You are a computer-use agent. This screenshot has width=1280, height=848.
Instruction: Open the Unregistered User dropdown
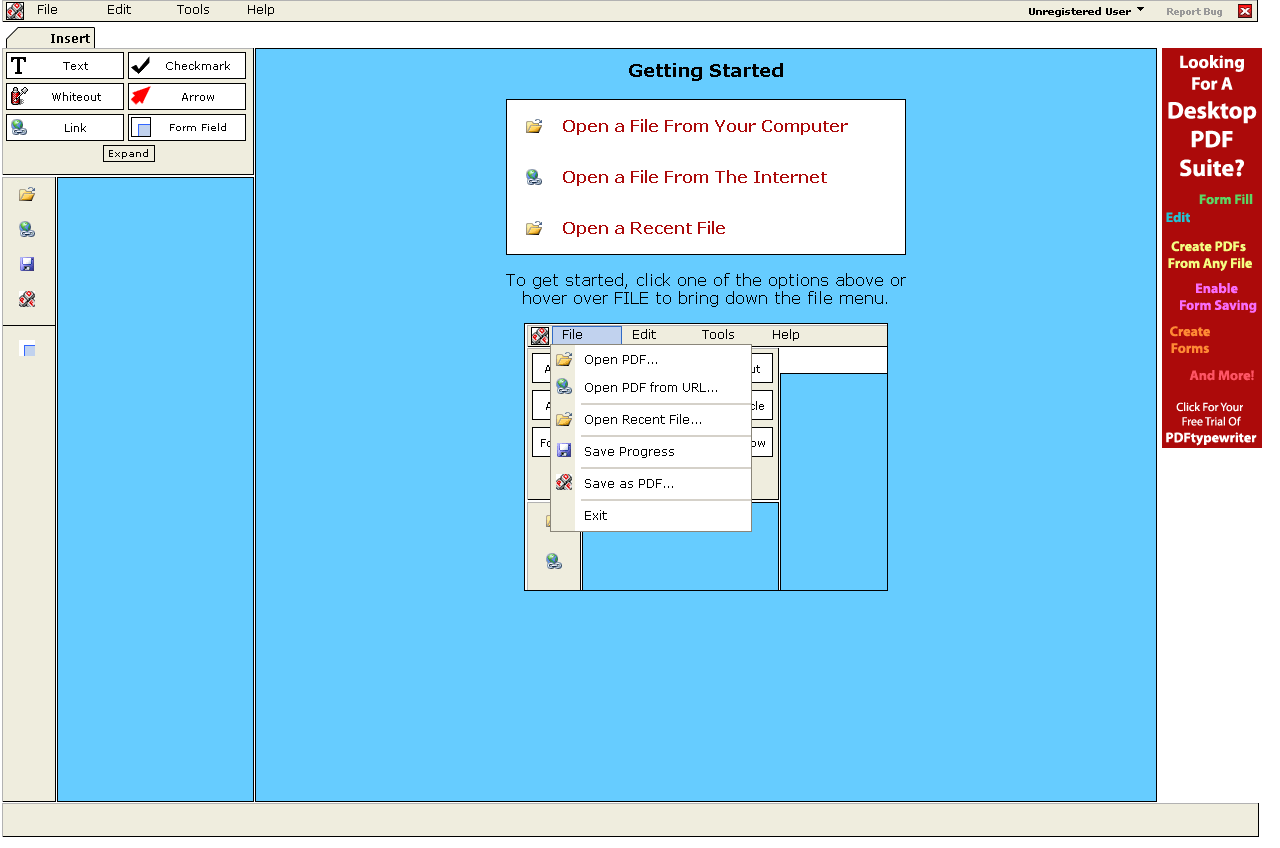pos(1086,11)
